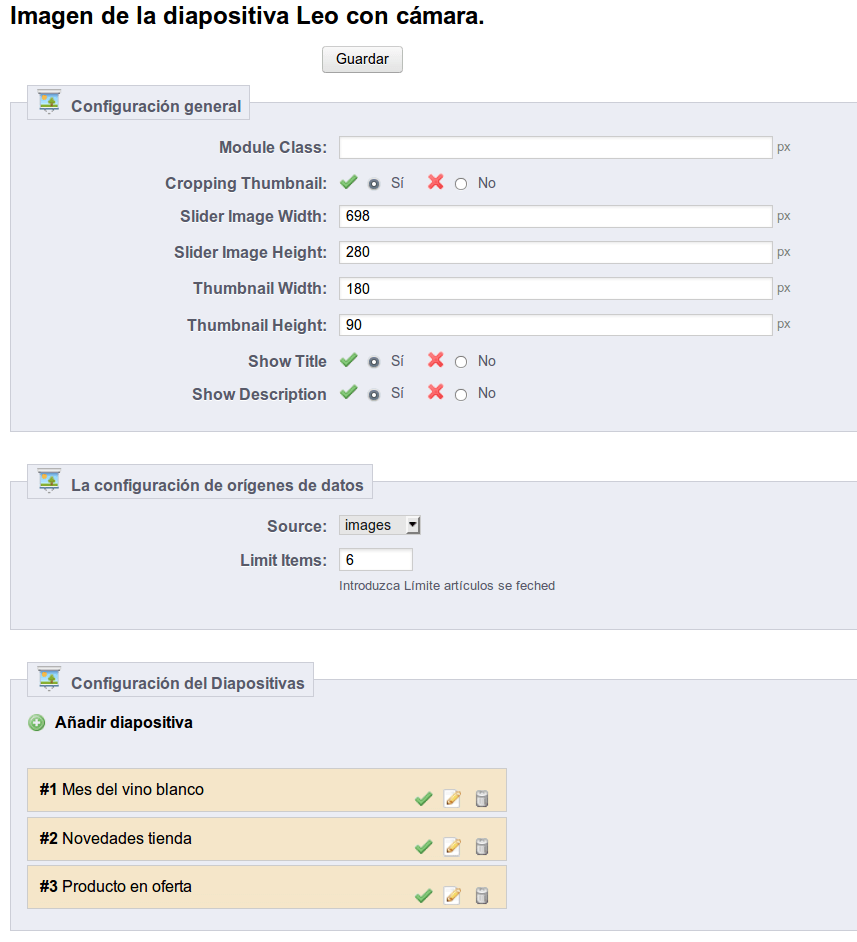The height and width of the screenshot is (942, 857).
Task: Focus the Slider Image Width field
Action: tap(556, 216)
